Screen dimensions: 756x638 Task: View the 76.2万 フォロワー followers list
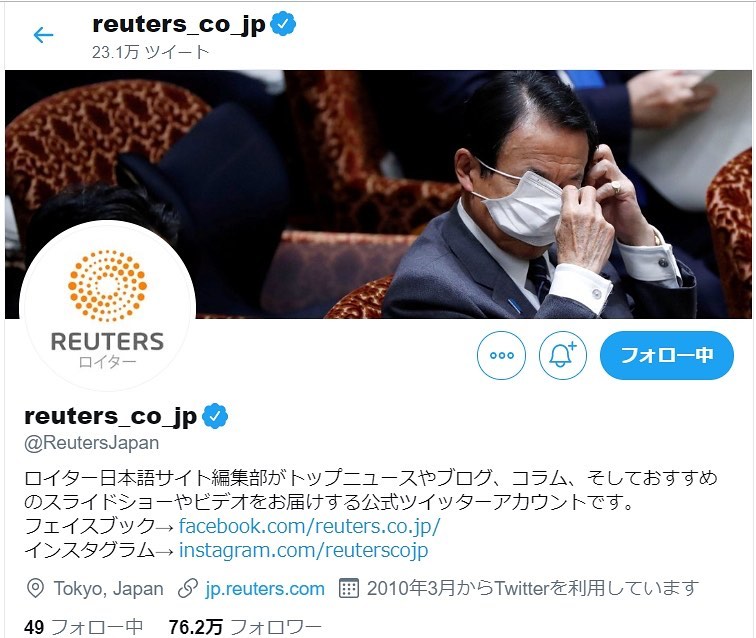pos(245,627)
